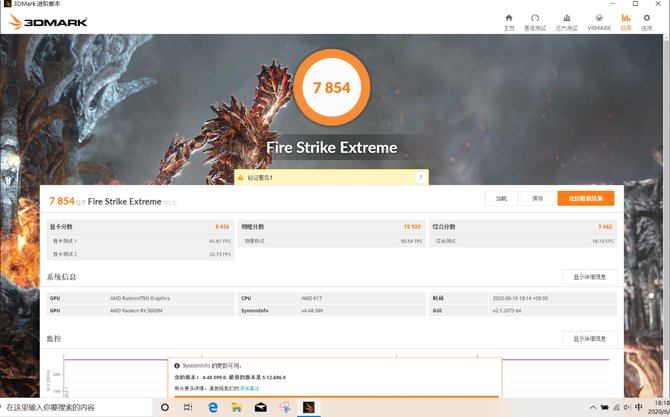Go to the Home page icon

(x=508, y=18)
